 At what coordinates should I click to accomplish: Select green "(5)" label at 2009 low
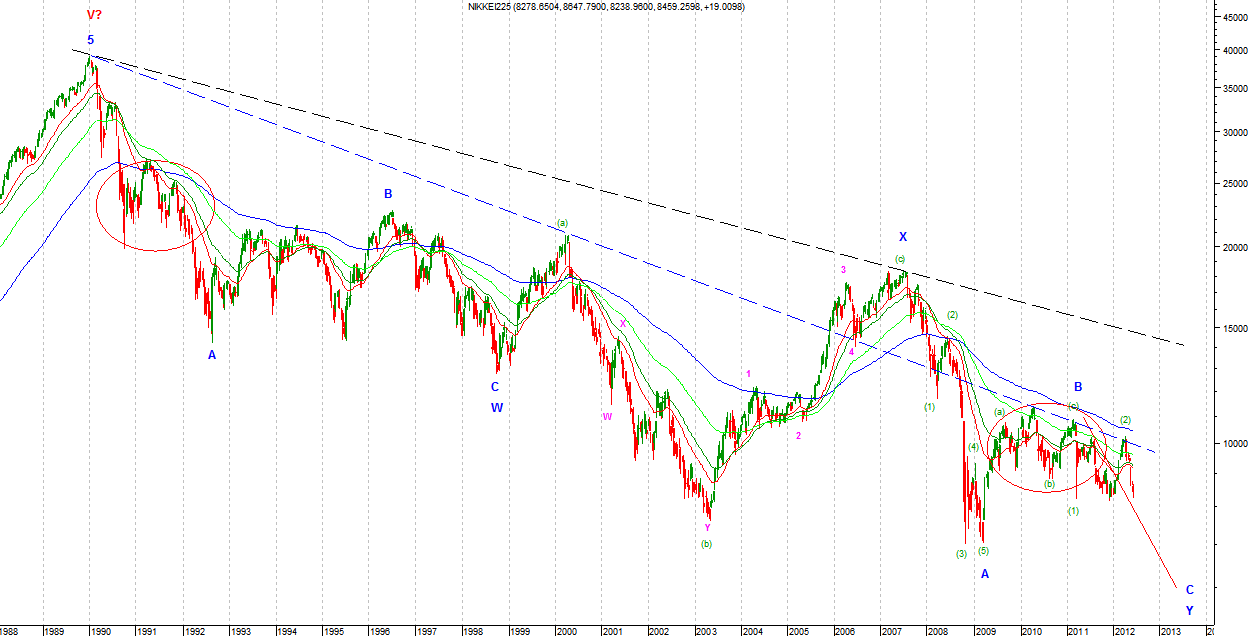984,551
